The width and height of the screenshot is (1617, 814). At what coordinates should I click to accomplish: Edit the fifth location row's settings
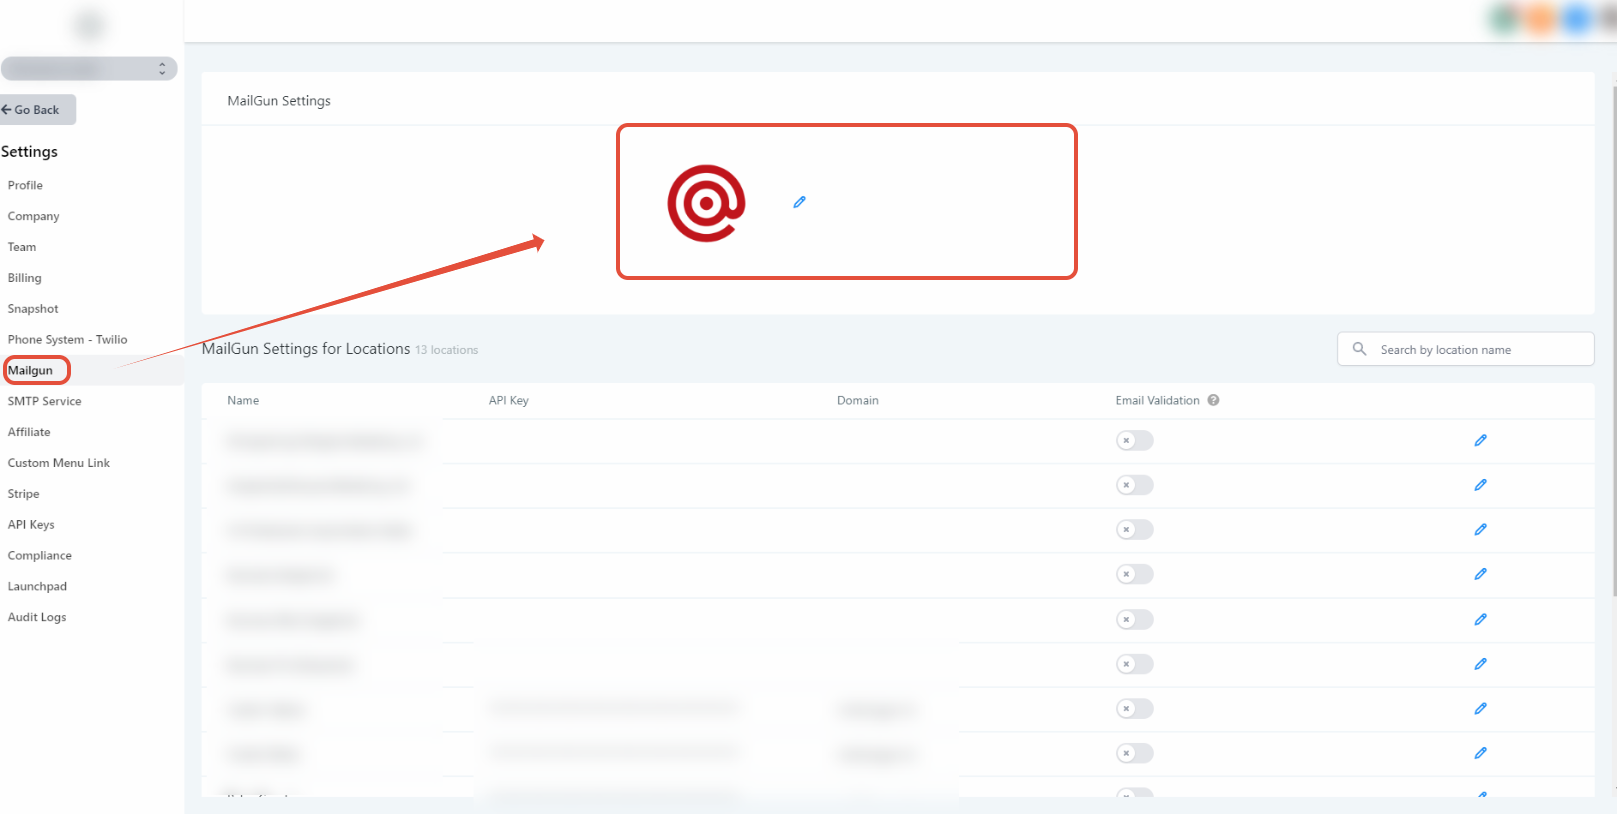coord(1480,620)
